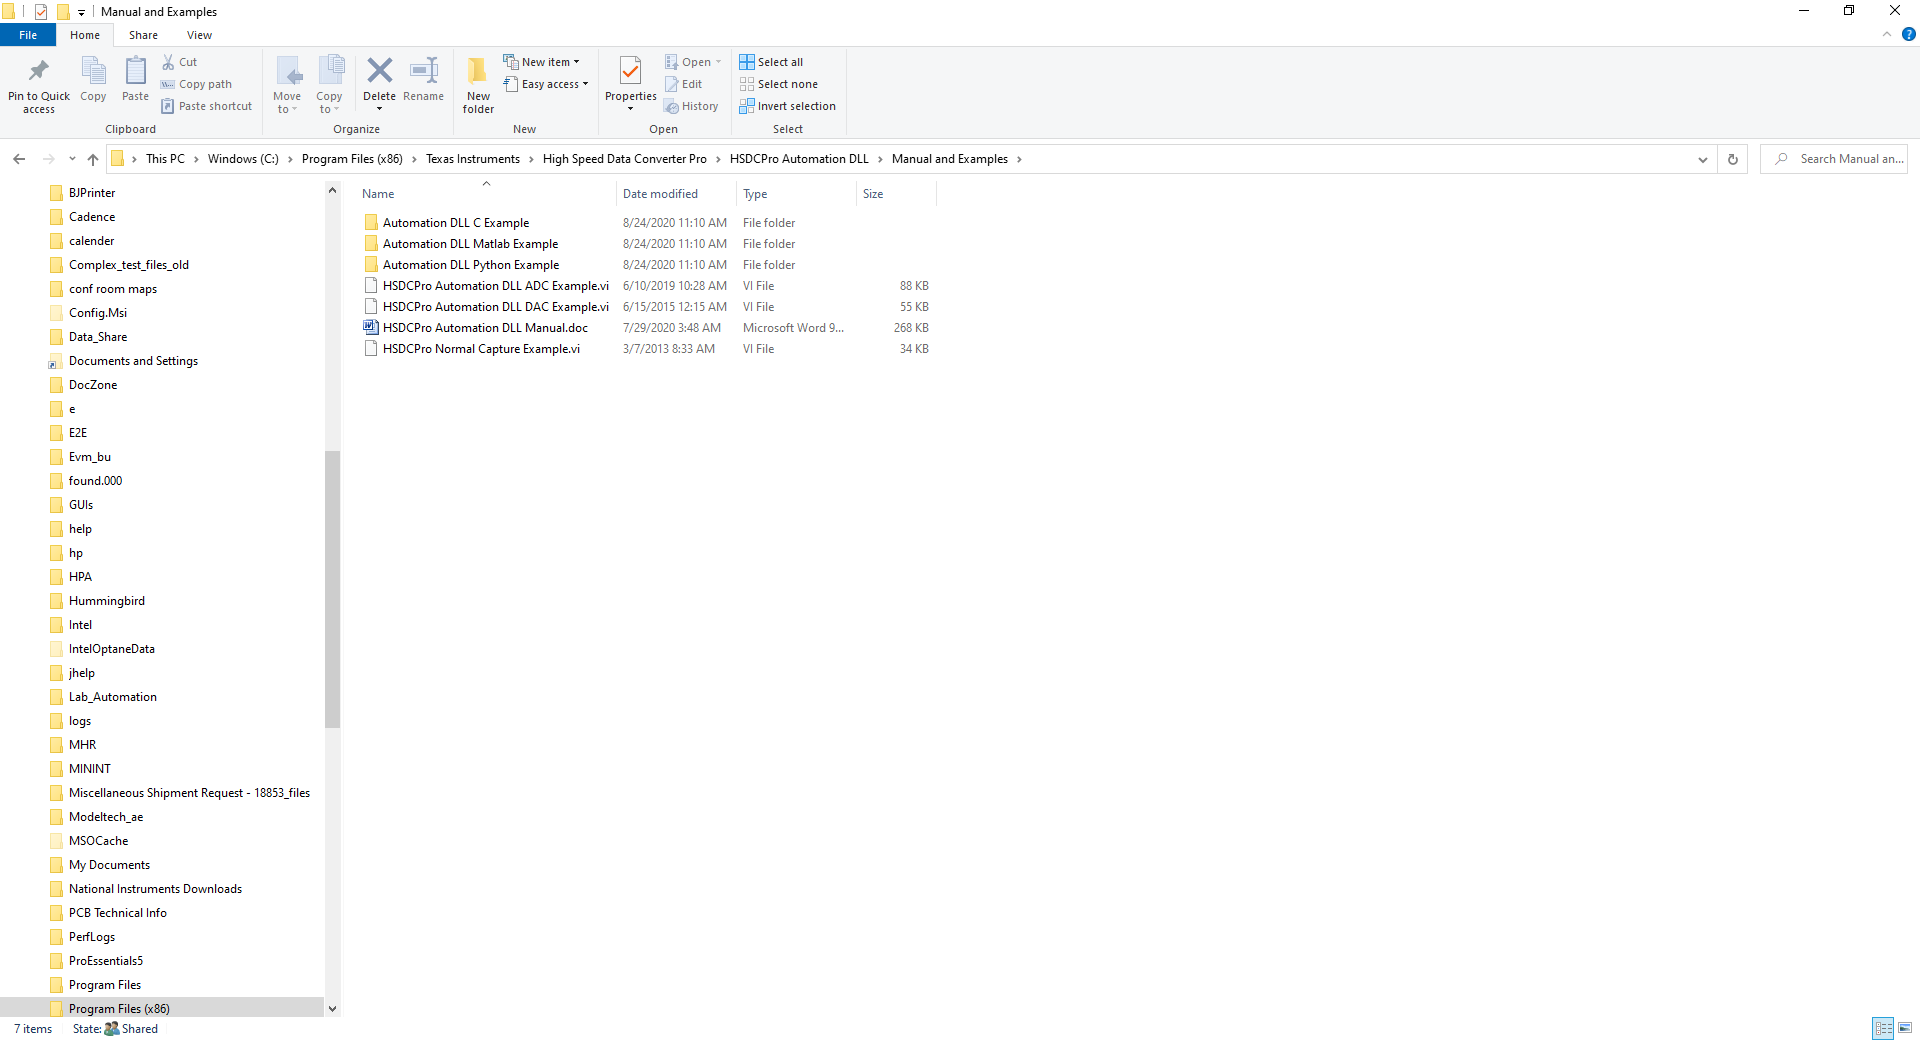Select the Word icon of Manual.doc
The width and height of the screenshot is (1920, 1040).
click(x=371, y=328)
